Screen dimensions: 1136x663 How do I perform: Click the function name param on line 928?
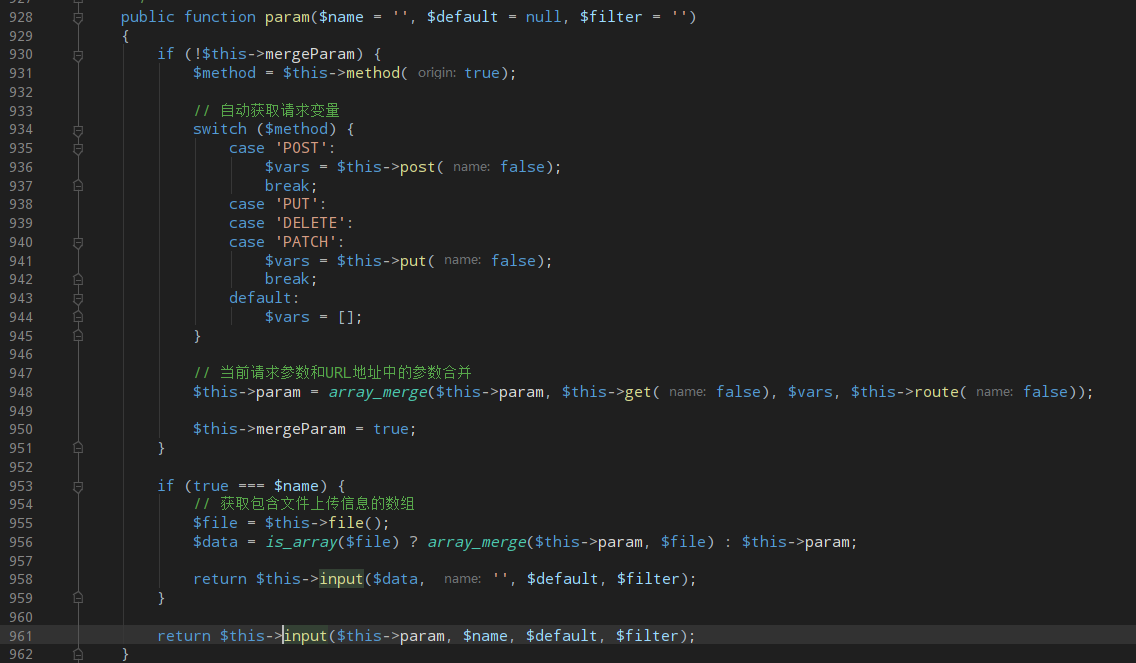(x=287, y=17)
